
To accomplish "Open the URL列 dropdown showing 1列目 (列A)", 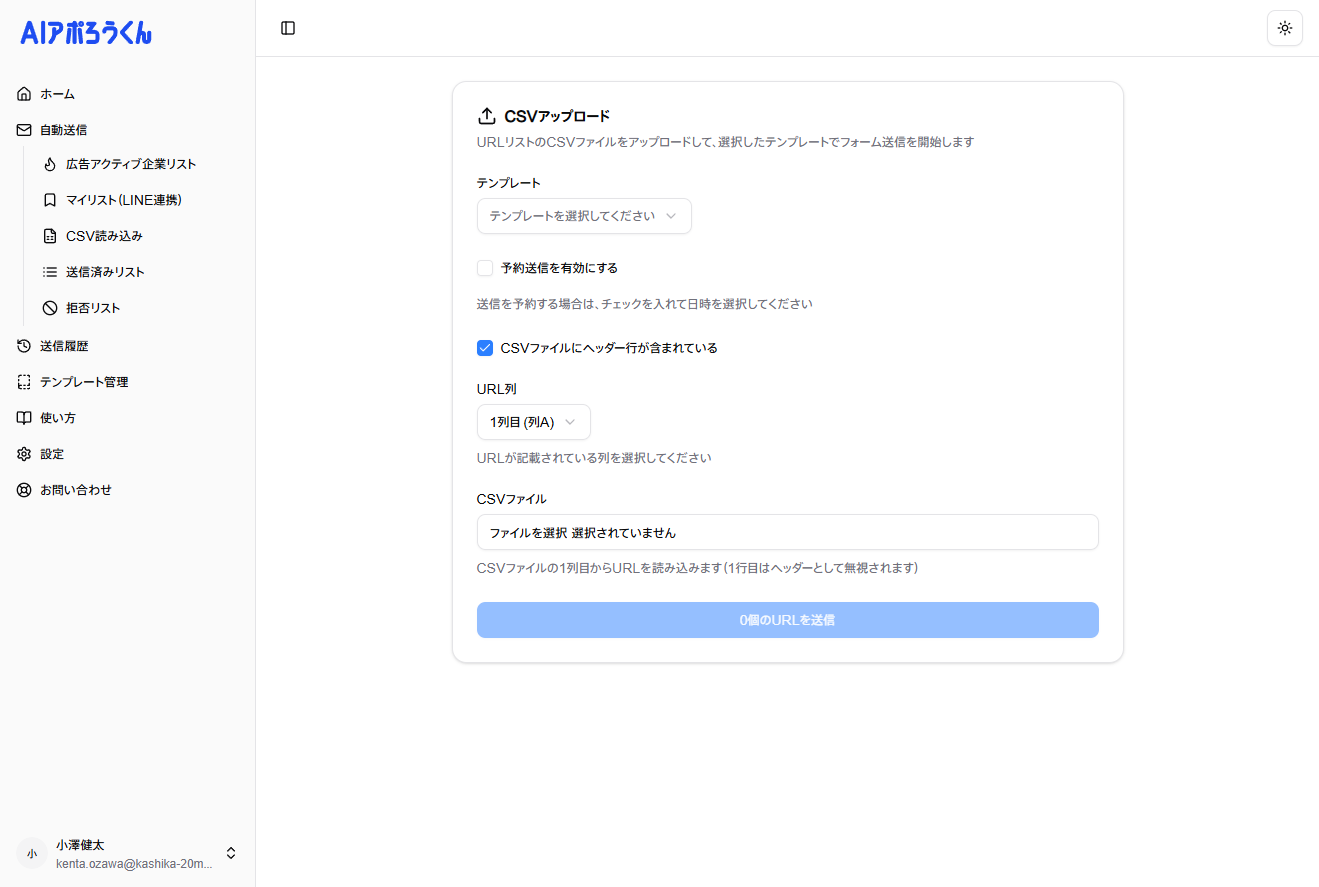I will [x=533, y=422].
